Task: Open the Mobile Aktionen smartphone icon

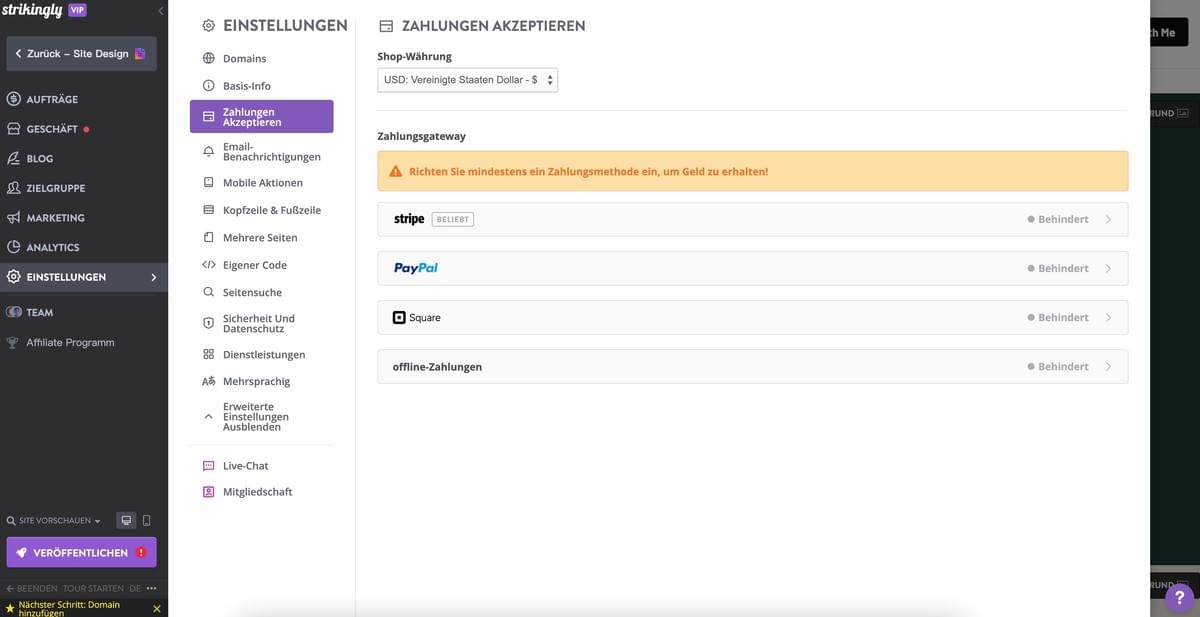Action: [x=208, y=182]
